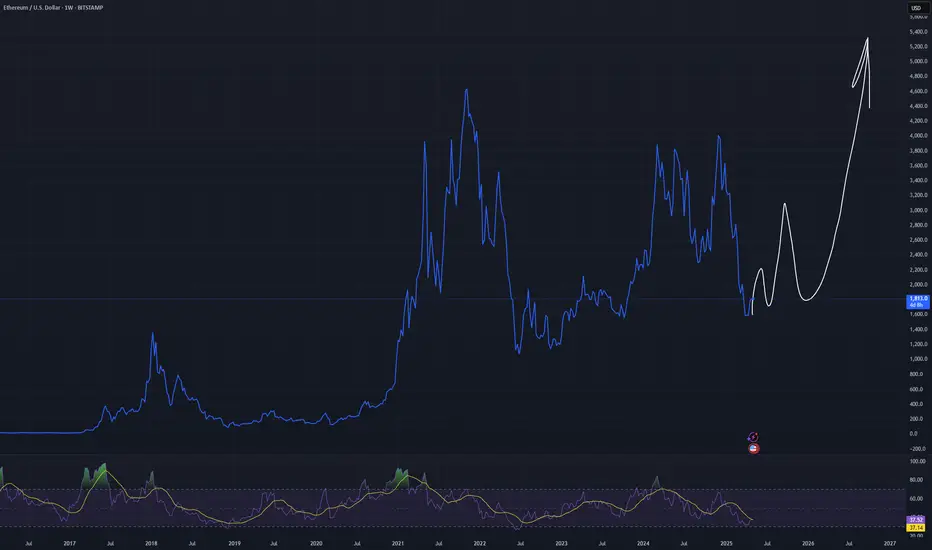
Task: Click the 2026 label on time axis
Action: point(808,543)
